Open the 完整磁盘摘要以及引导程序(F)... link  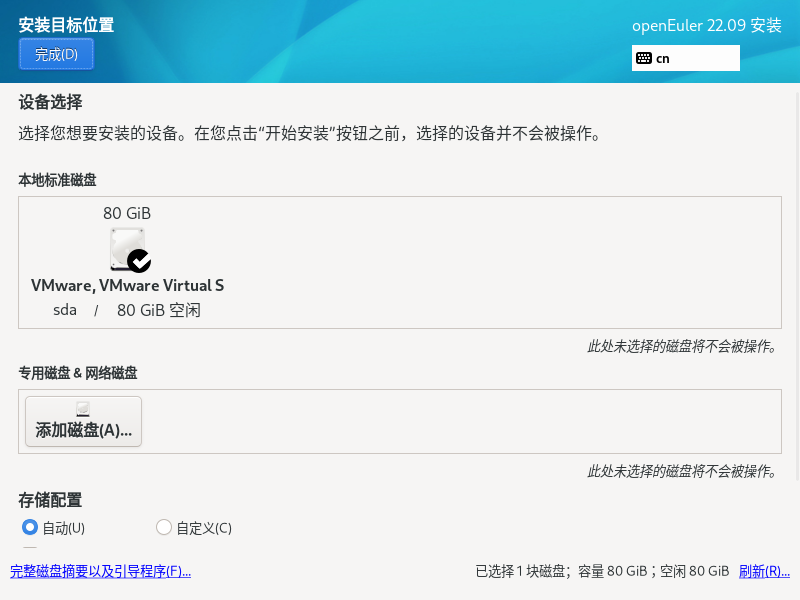point(101,571)
